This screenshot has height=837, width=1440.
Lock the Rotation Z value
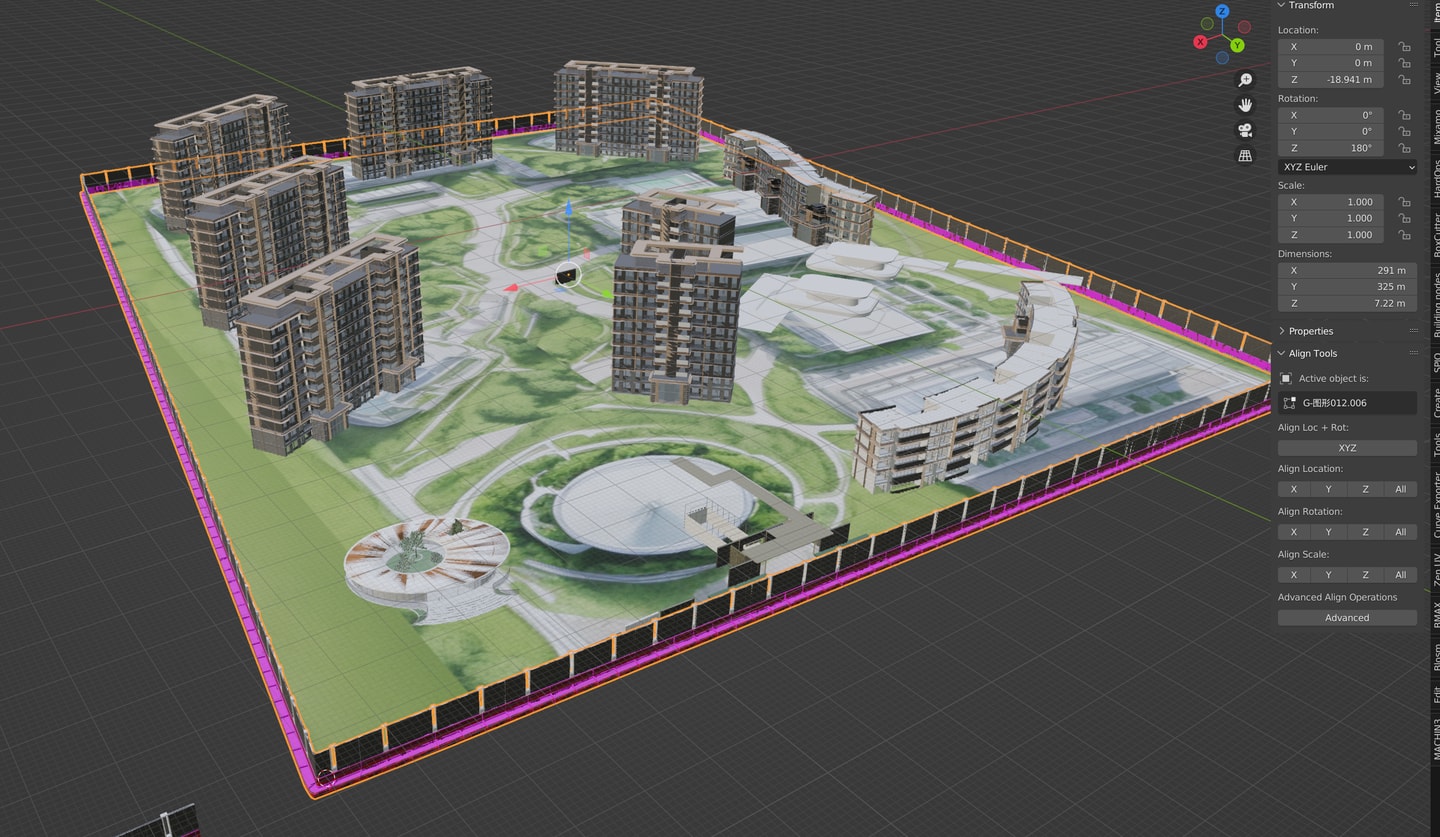pyautogui.click(x=1404, y=148)
